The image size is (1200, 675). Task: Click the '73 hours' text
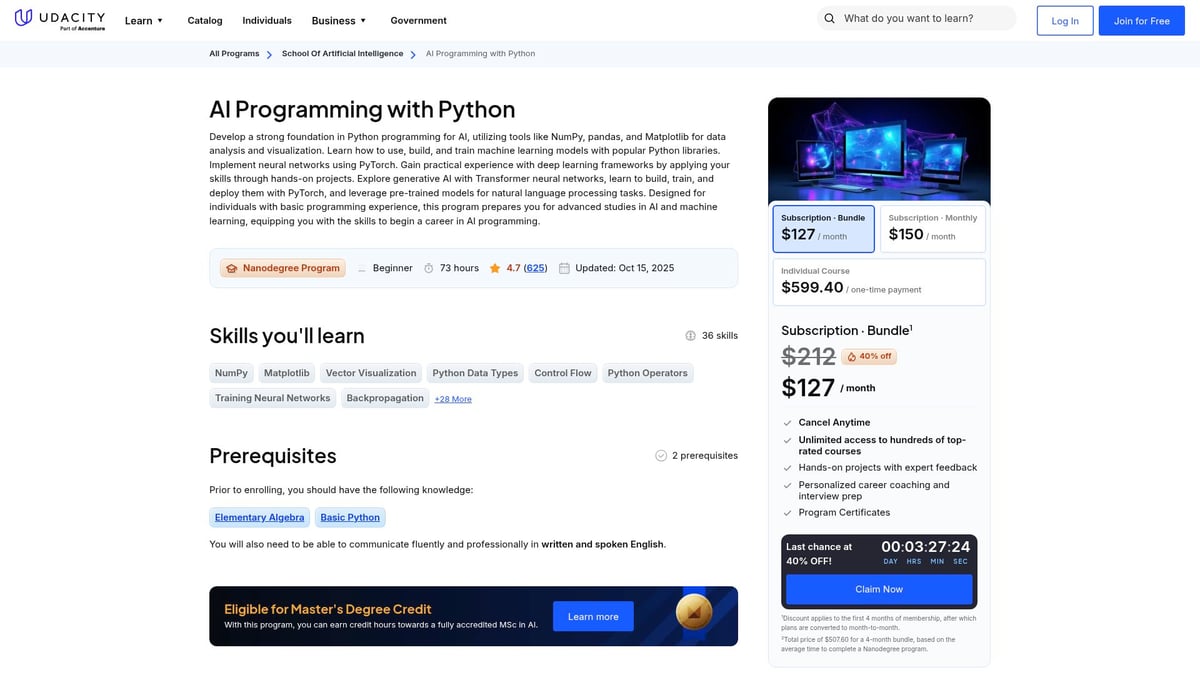(x=459, y=268)
